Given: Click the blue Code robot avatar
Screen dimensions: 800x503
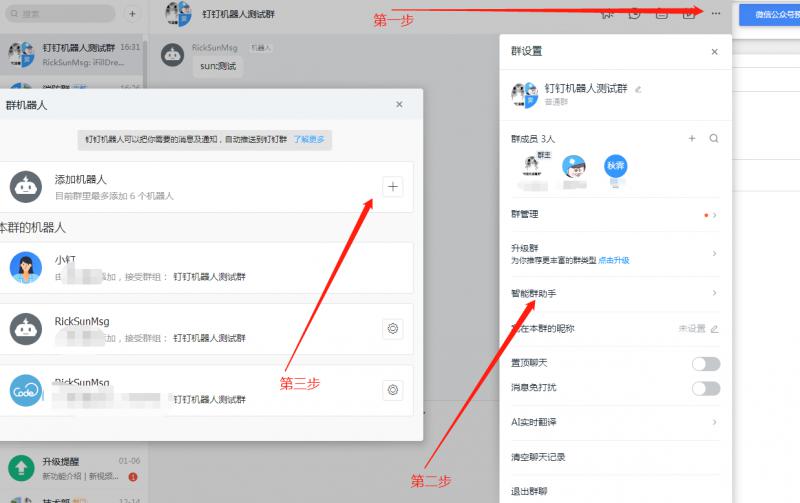Looking at the screenshot, I should (26, 391).
